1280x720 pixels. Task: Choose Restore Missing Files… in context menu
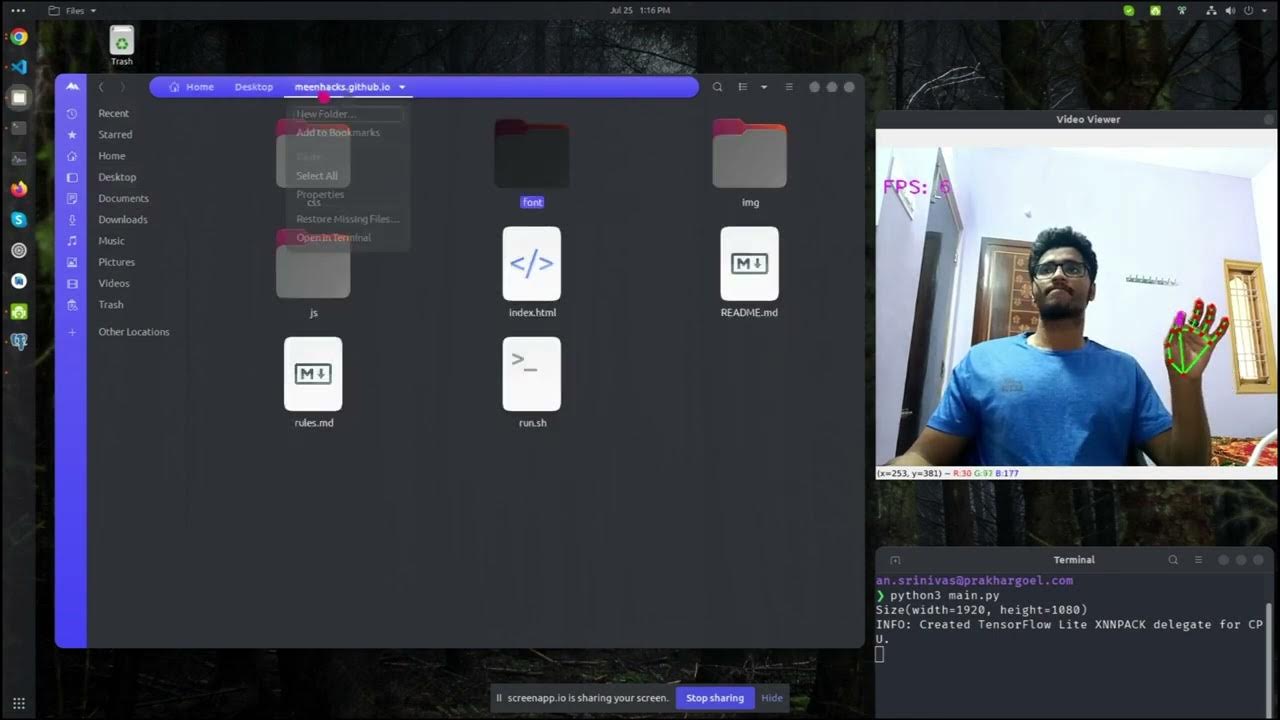[347, 219]
